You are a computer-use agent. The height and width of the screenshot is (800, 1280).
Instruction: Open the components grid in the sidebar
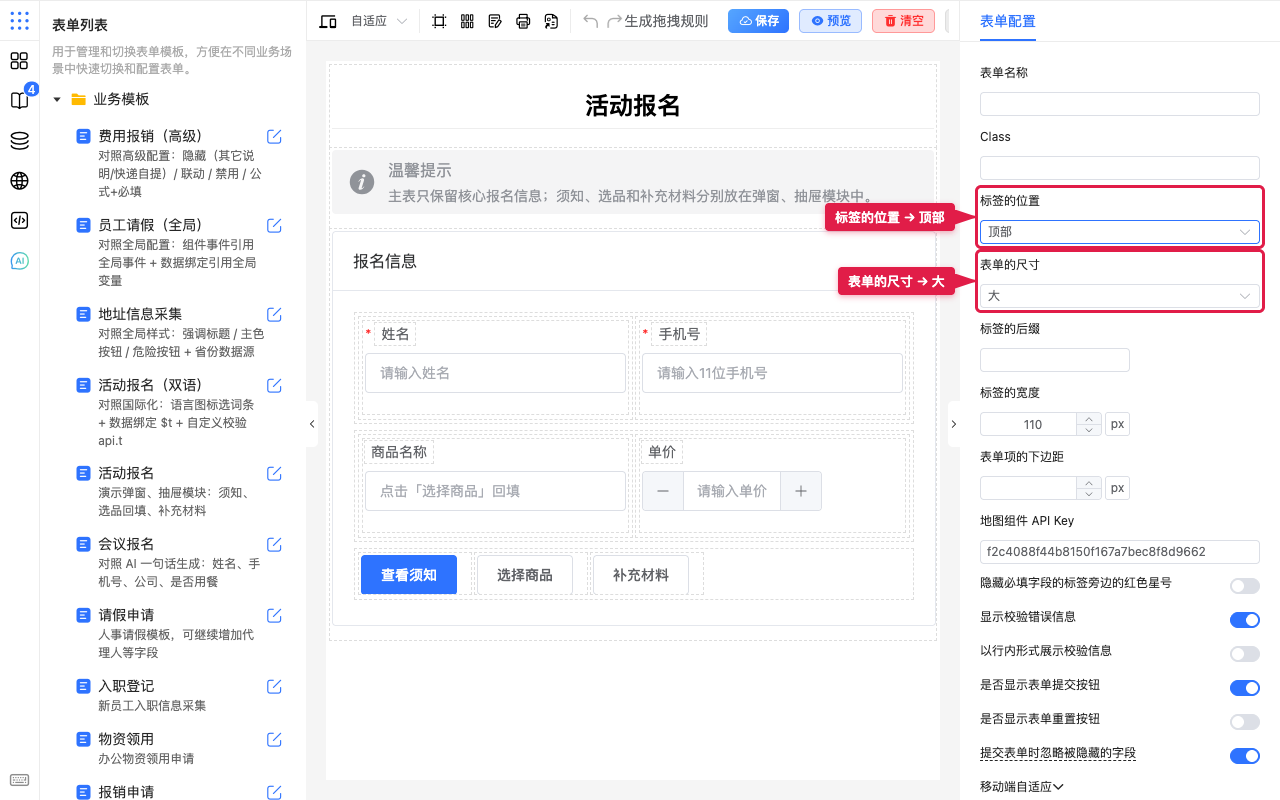click(x=19, y=60)
